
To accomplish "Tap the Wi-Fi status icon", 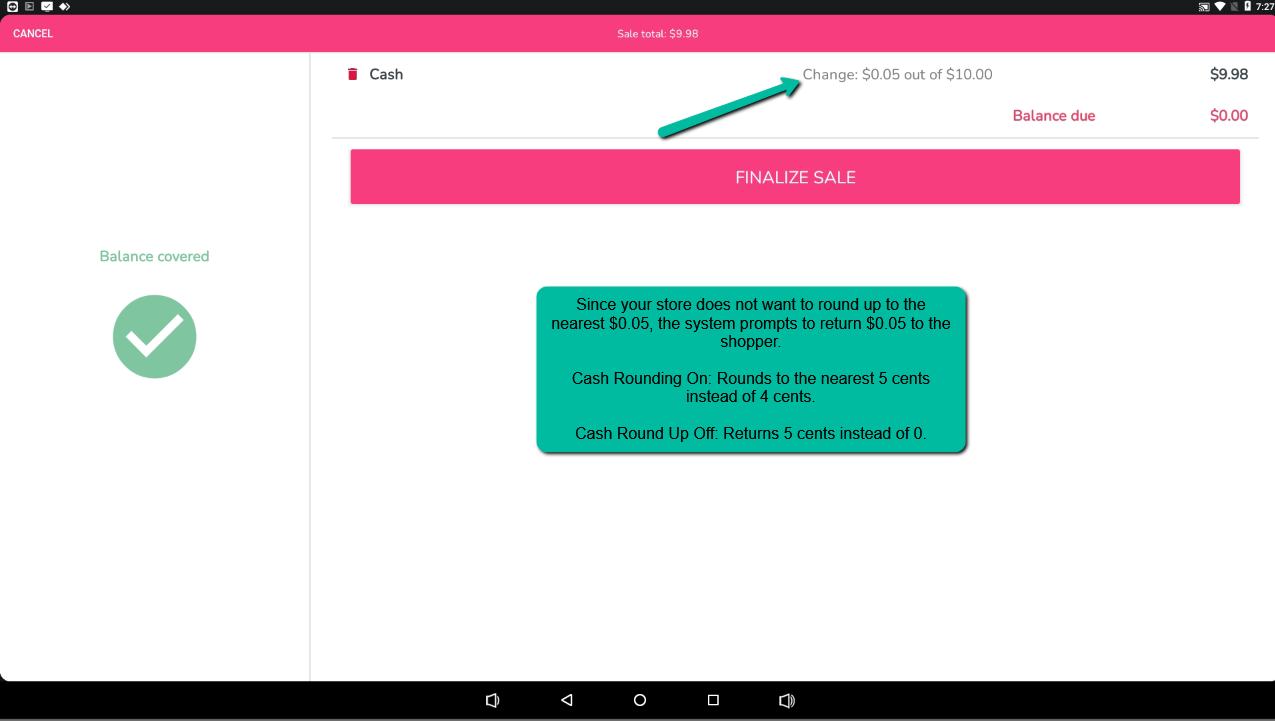I will (x=1220, y=7).
